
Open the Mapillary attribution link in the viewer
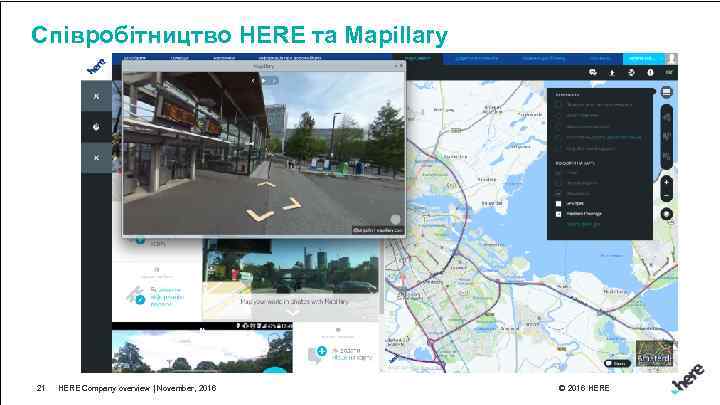377,230
